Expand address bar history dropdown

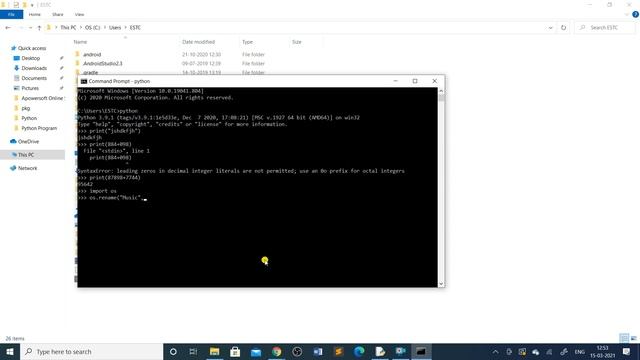[x=550, y=28]
